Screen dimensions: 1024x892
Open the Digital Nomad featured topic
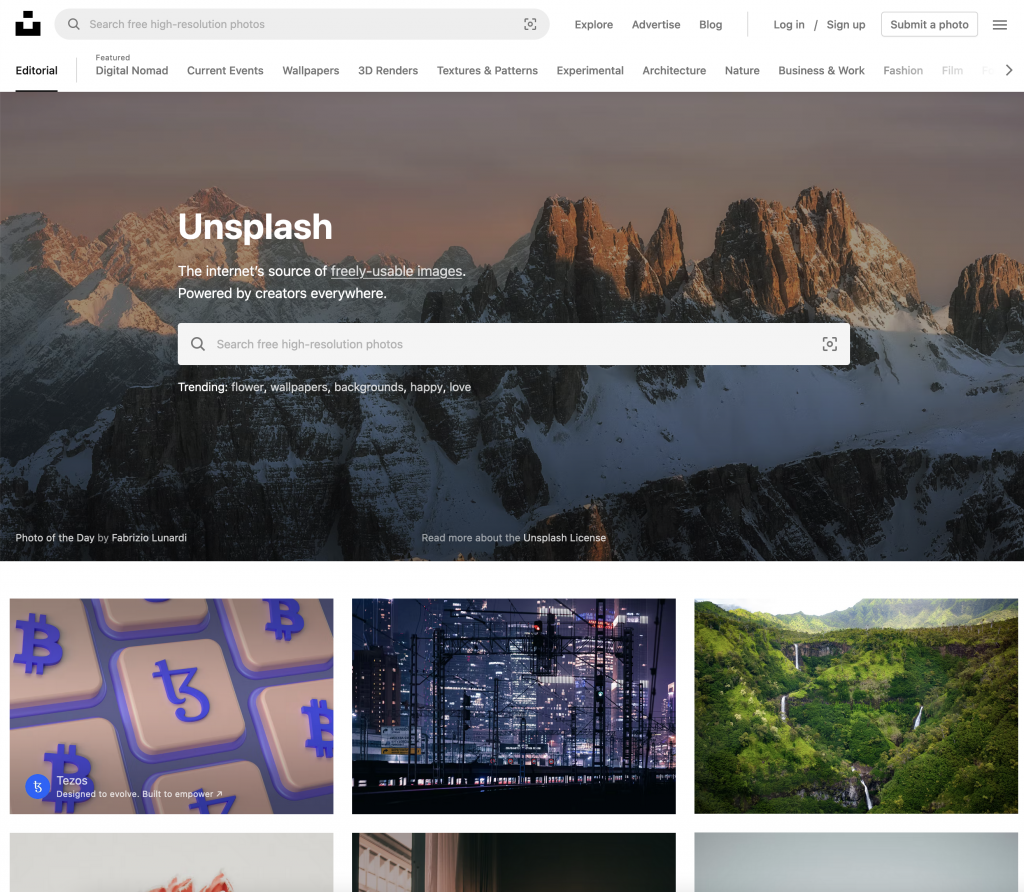pyautogui.click(x=132, y=71)
